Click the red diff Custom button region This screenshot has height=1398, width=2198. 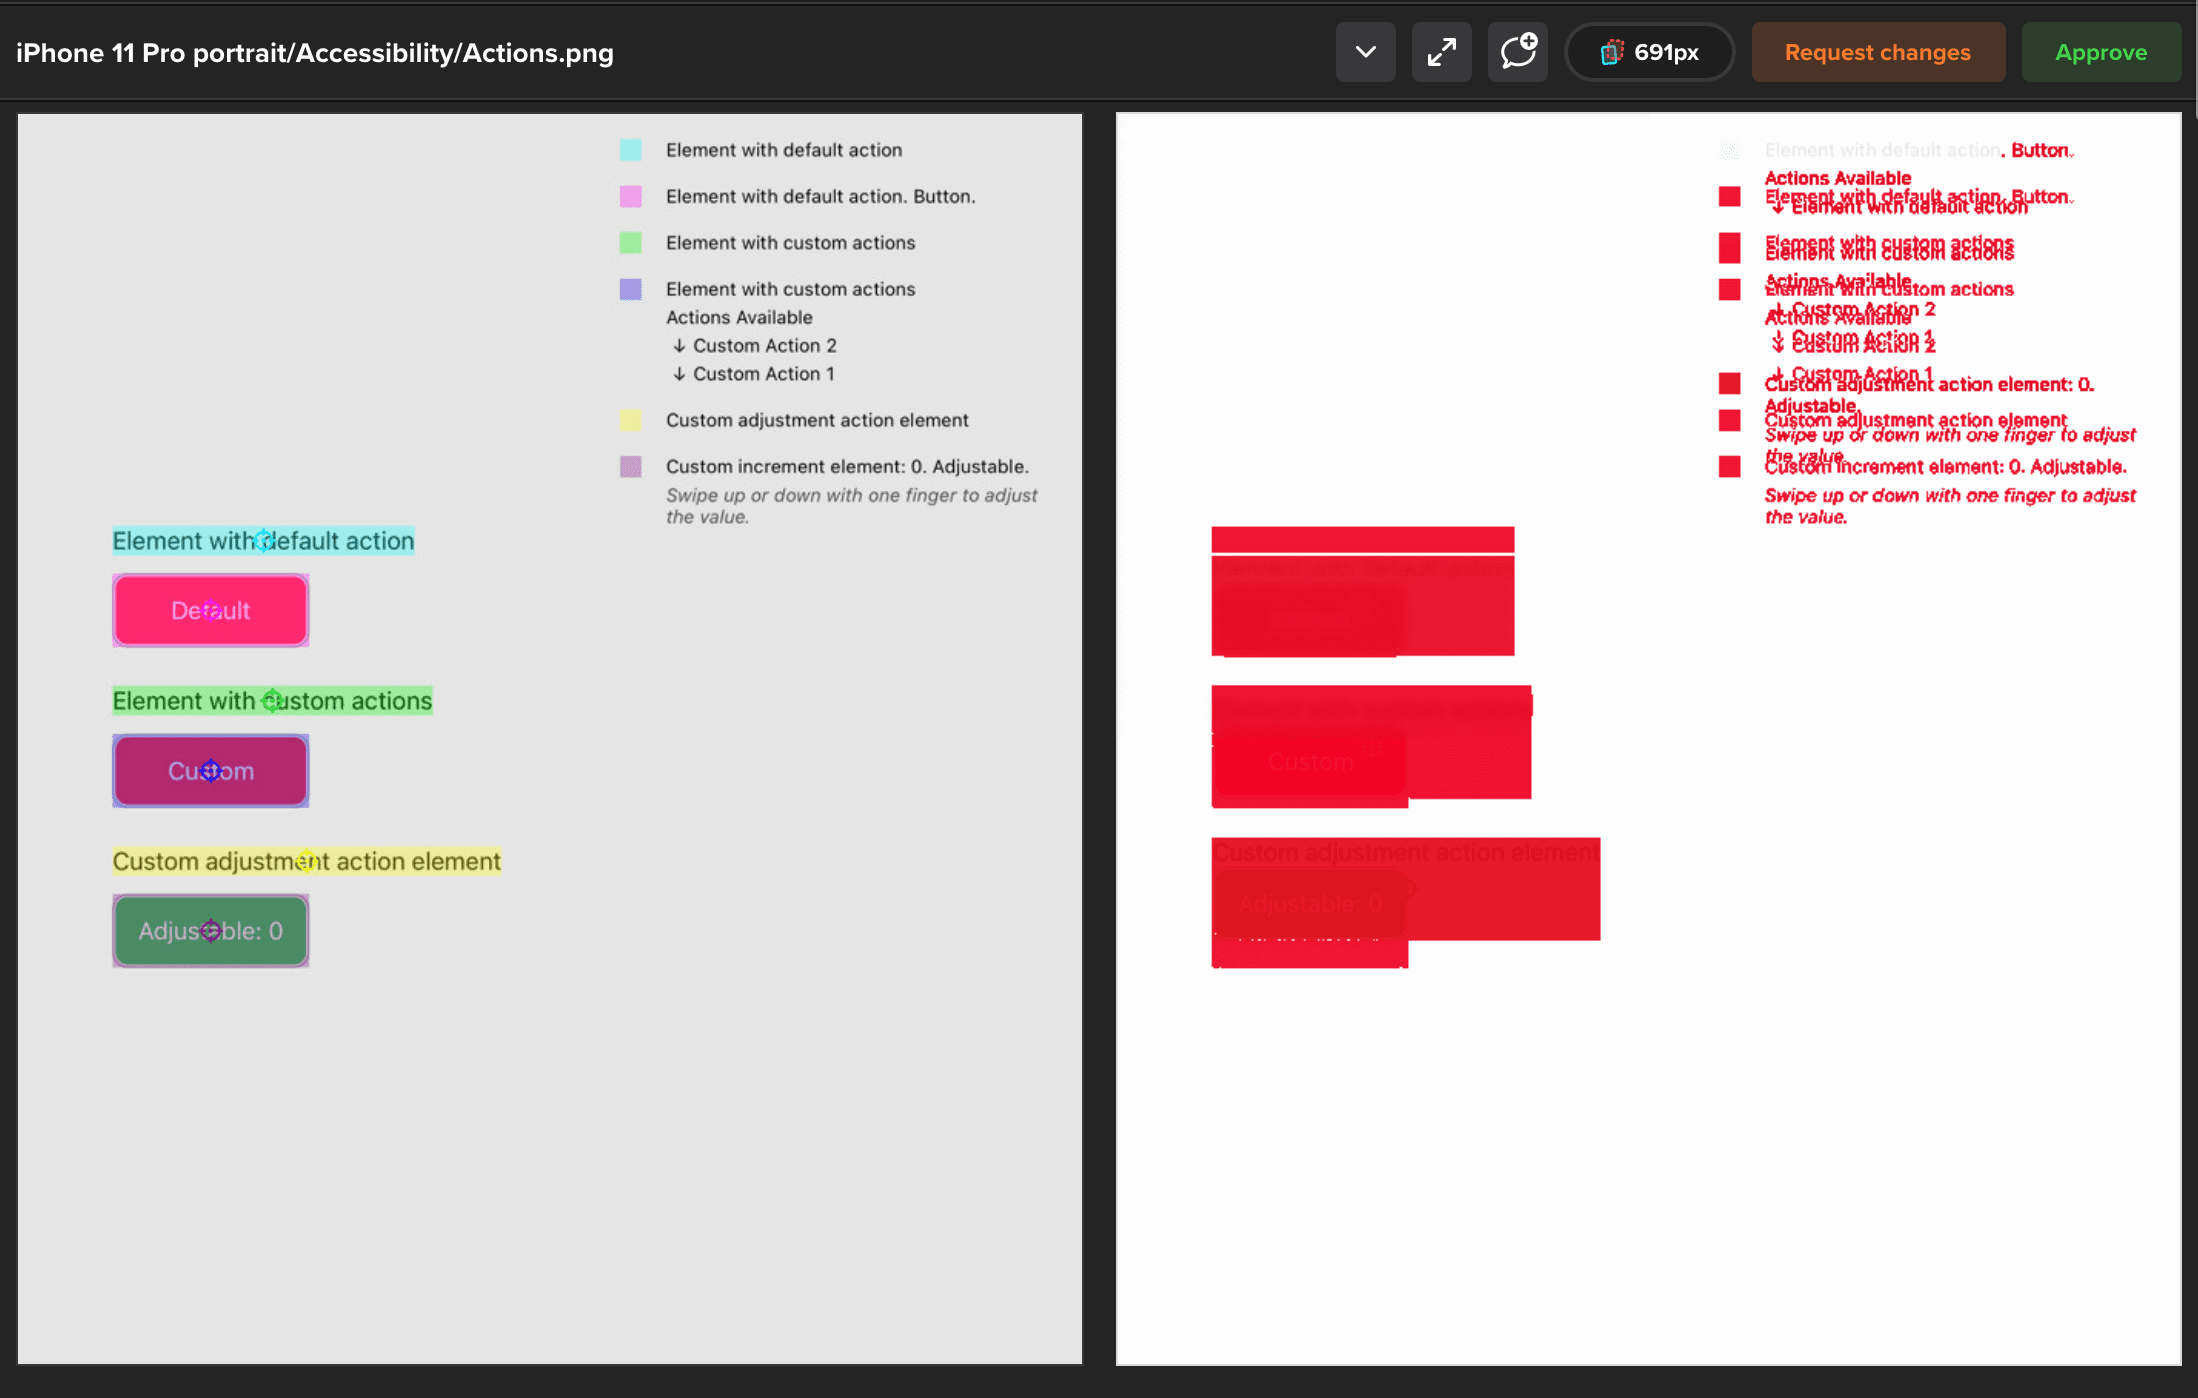(x=1310, y=762)
